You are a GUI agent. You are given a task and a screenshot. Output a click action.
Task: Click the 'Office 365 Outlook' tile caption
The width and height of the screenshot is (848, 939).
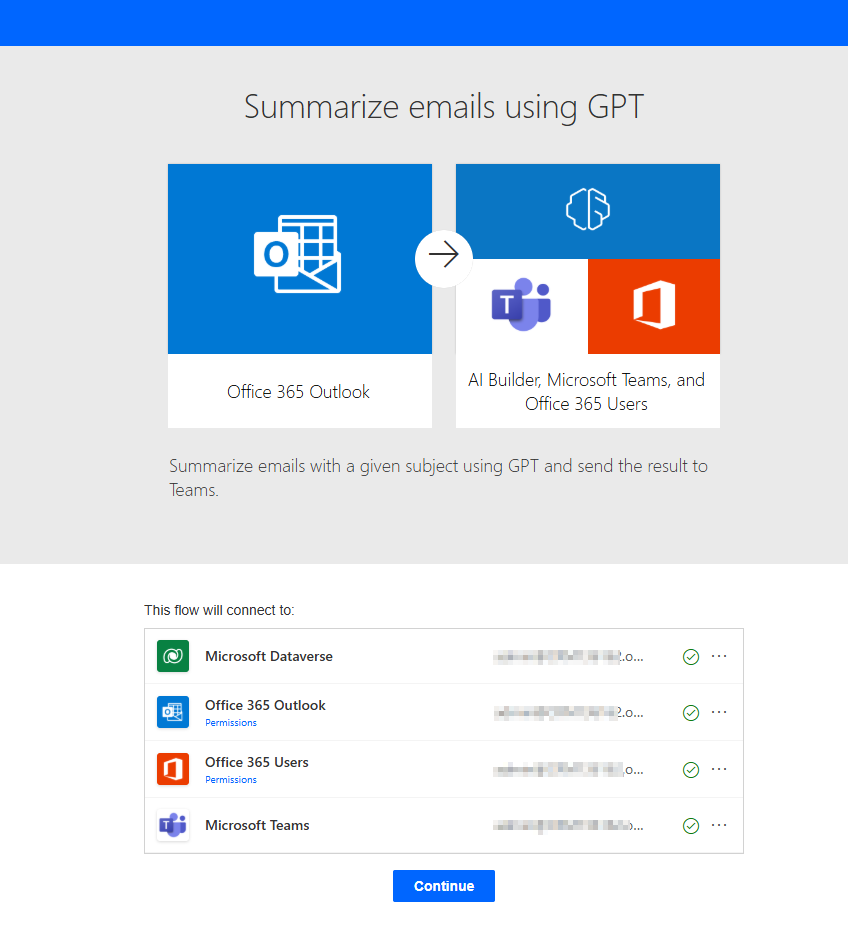[x=298, y=392]
